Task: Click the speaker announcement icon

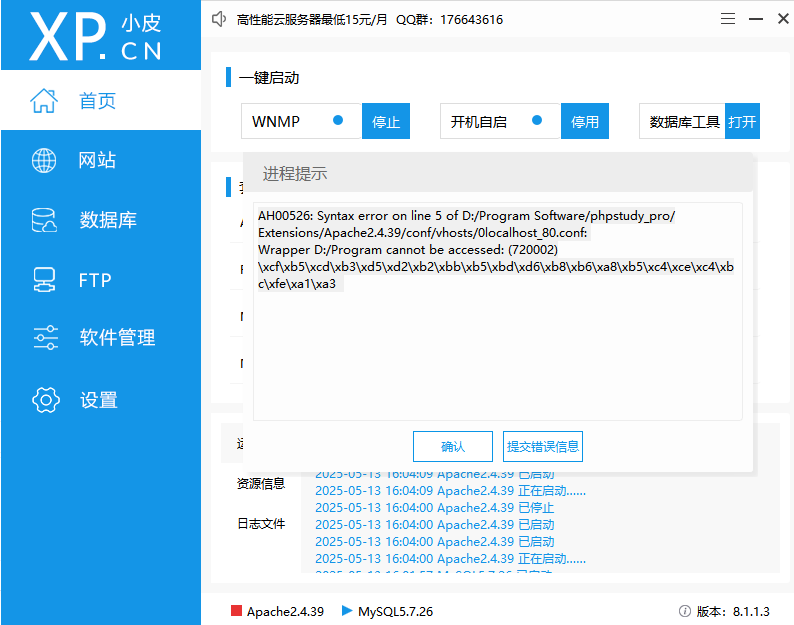Action: click(x=219, y=19)
